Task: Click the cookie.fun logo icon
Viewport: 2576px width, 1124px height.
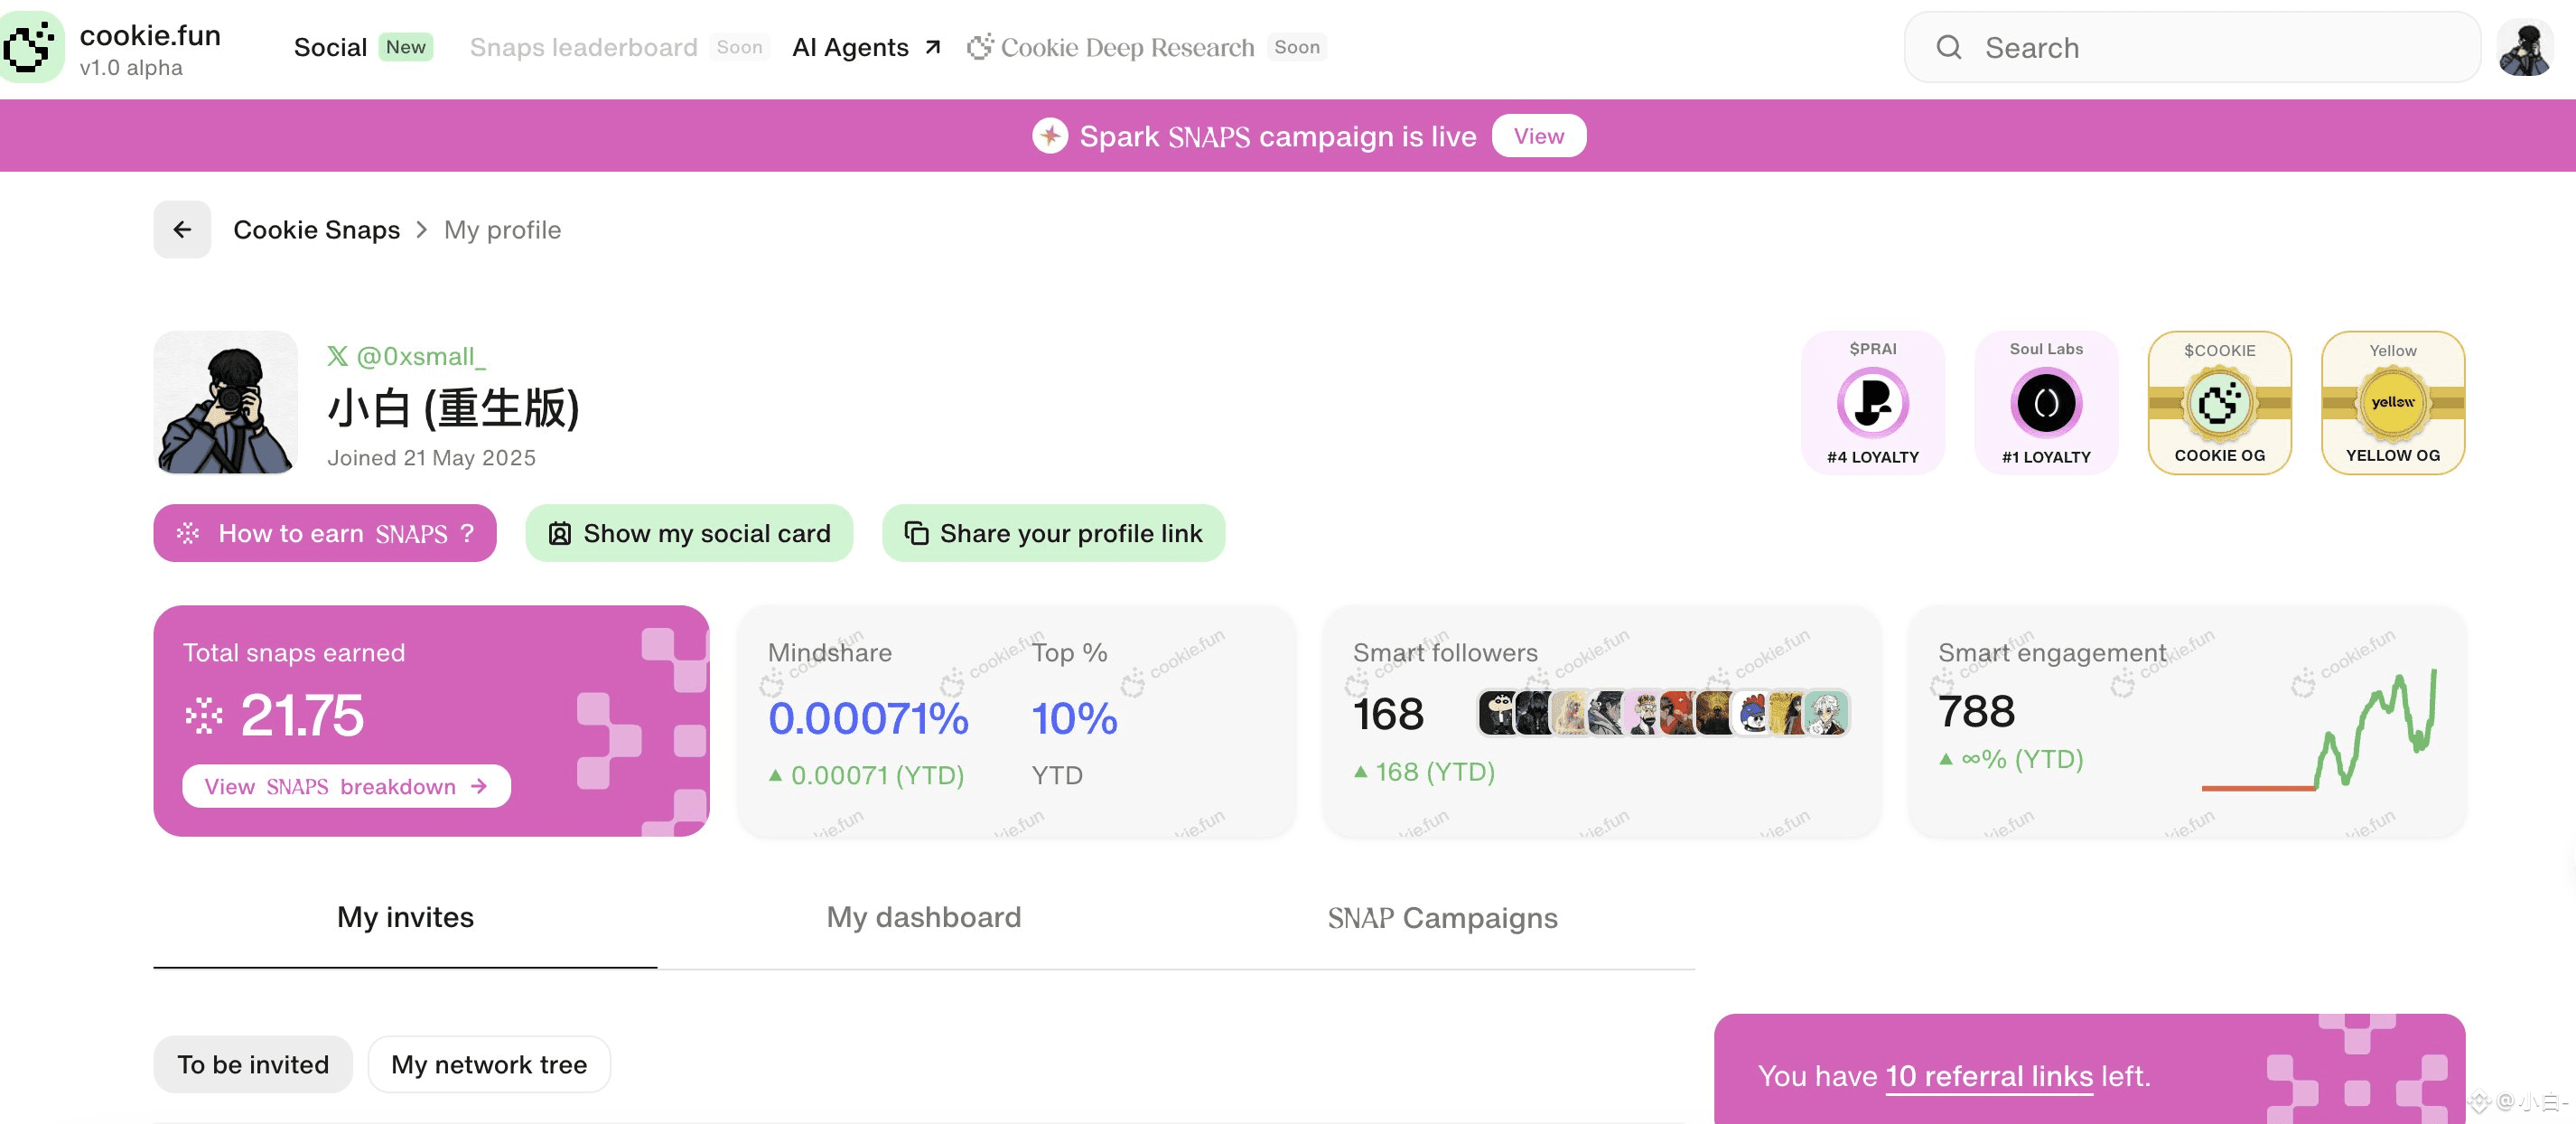Action: [x=31, y=47]
